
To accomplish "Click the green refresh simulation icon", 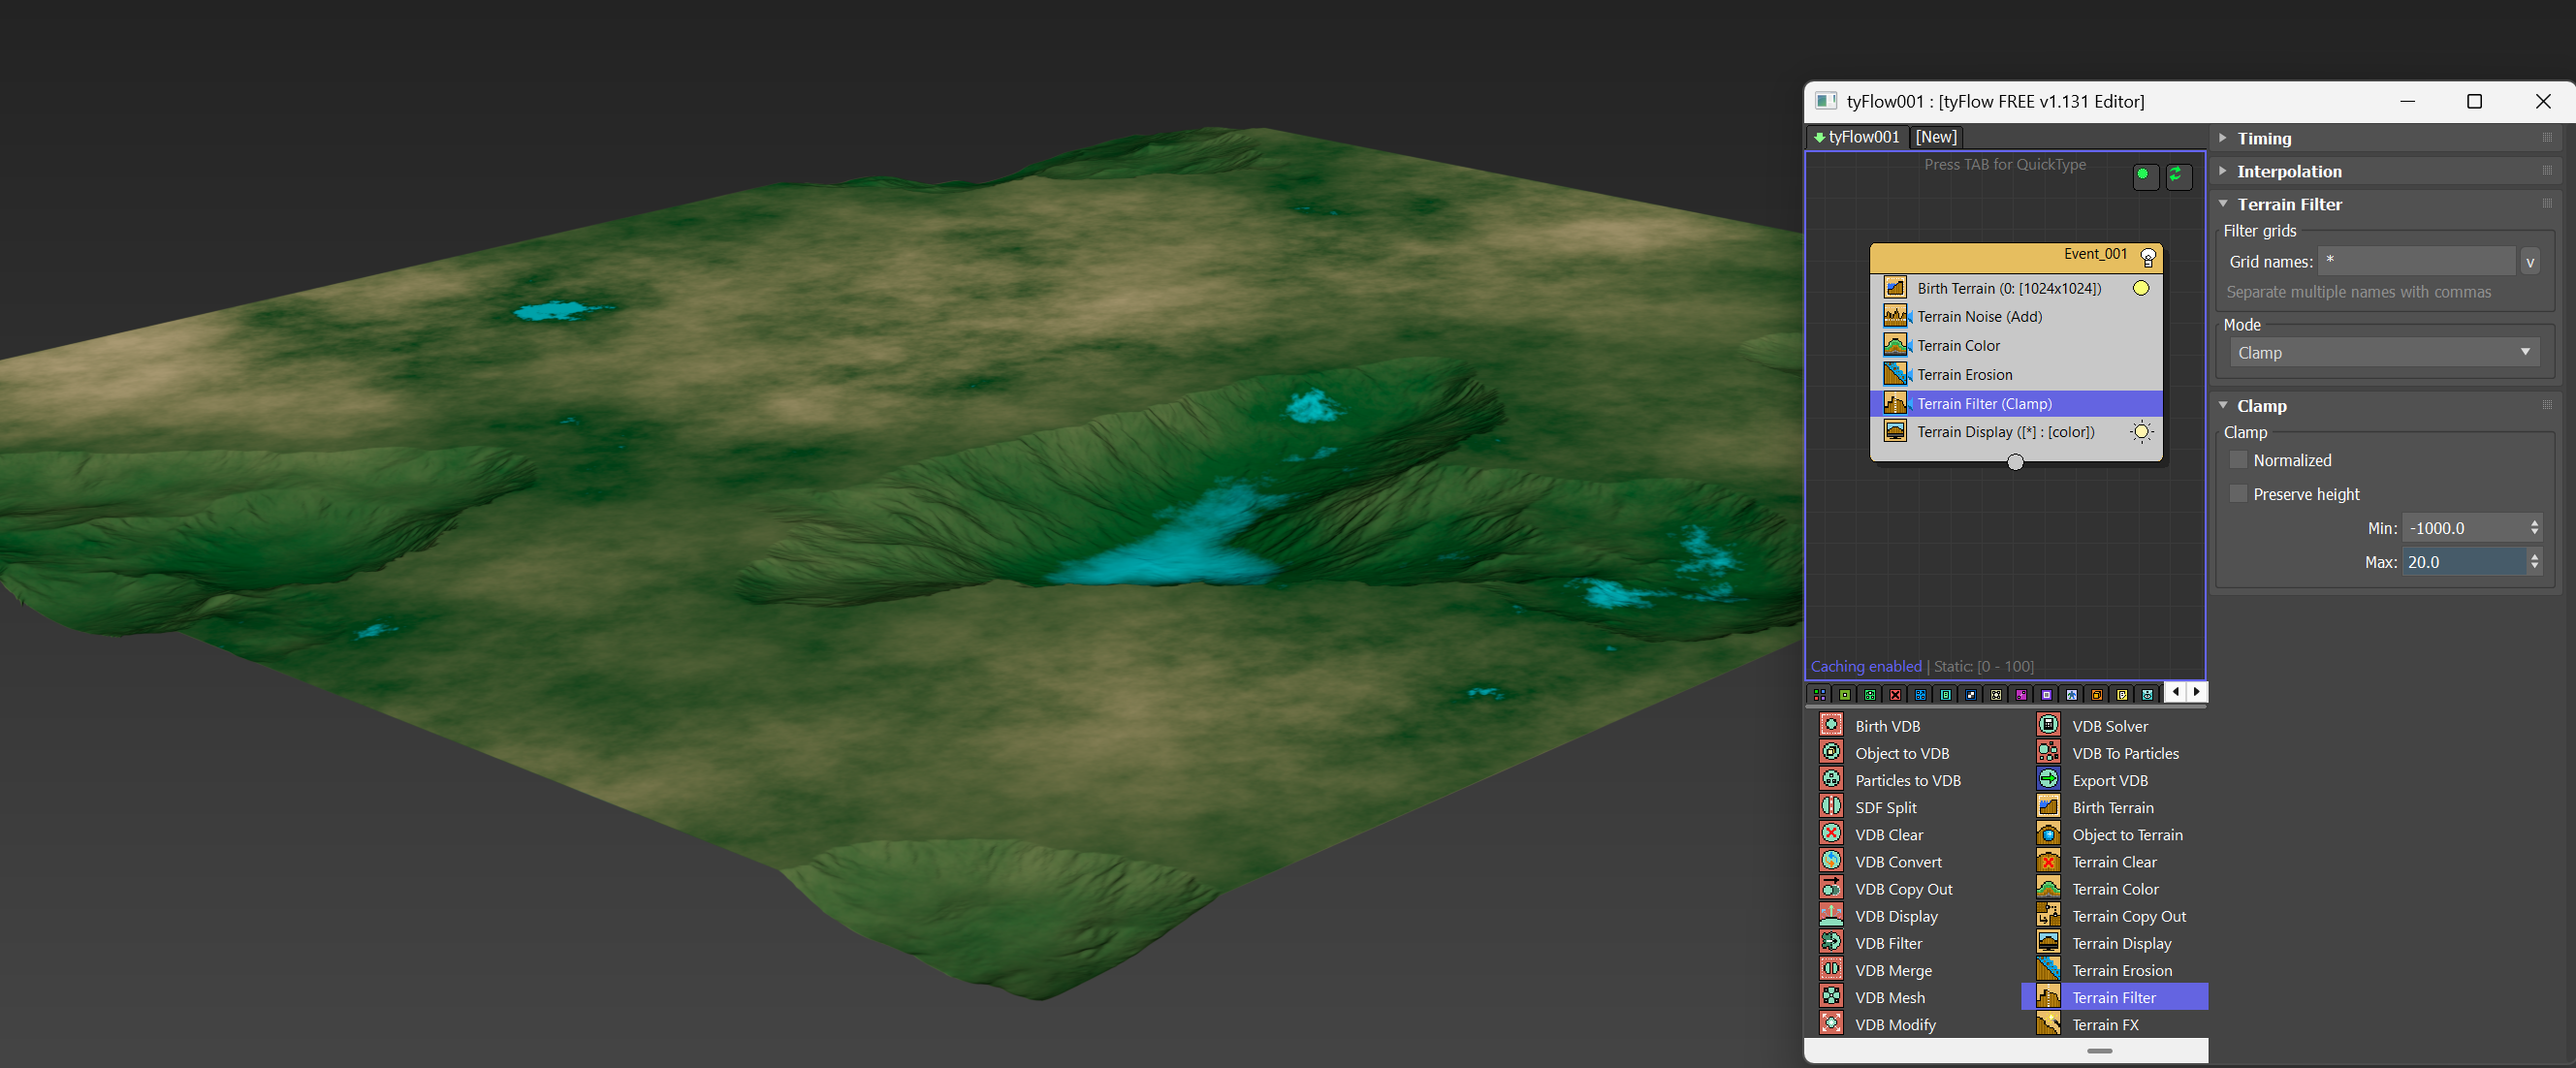I will [2177, 176].
